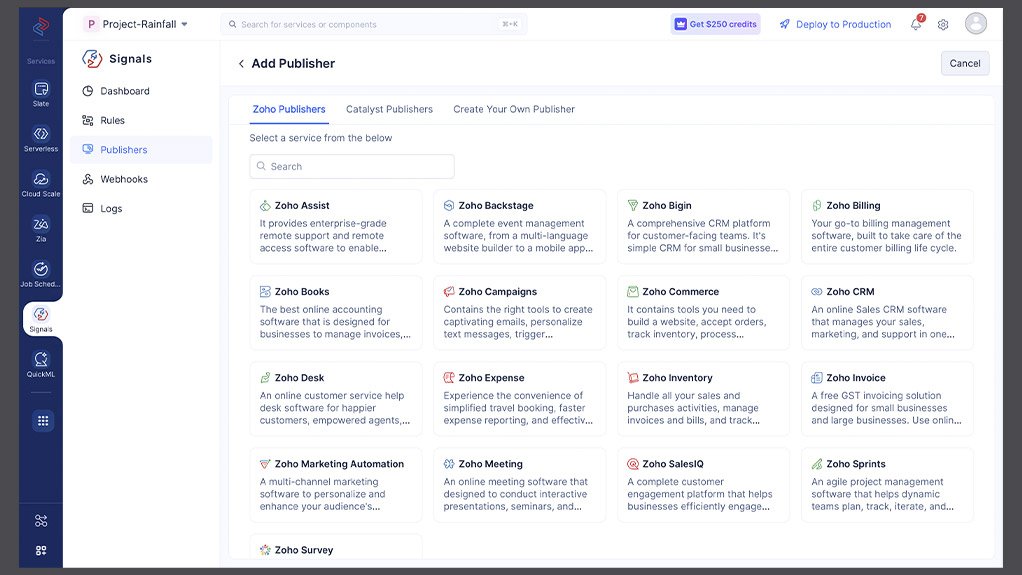Select the Zoho Desk description text
The height and width of the screenshot is (575, 1022).
click(x=335, y=407)
